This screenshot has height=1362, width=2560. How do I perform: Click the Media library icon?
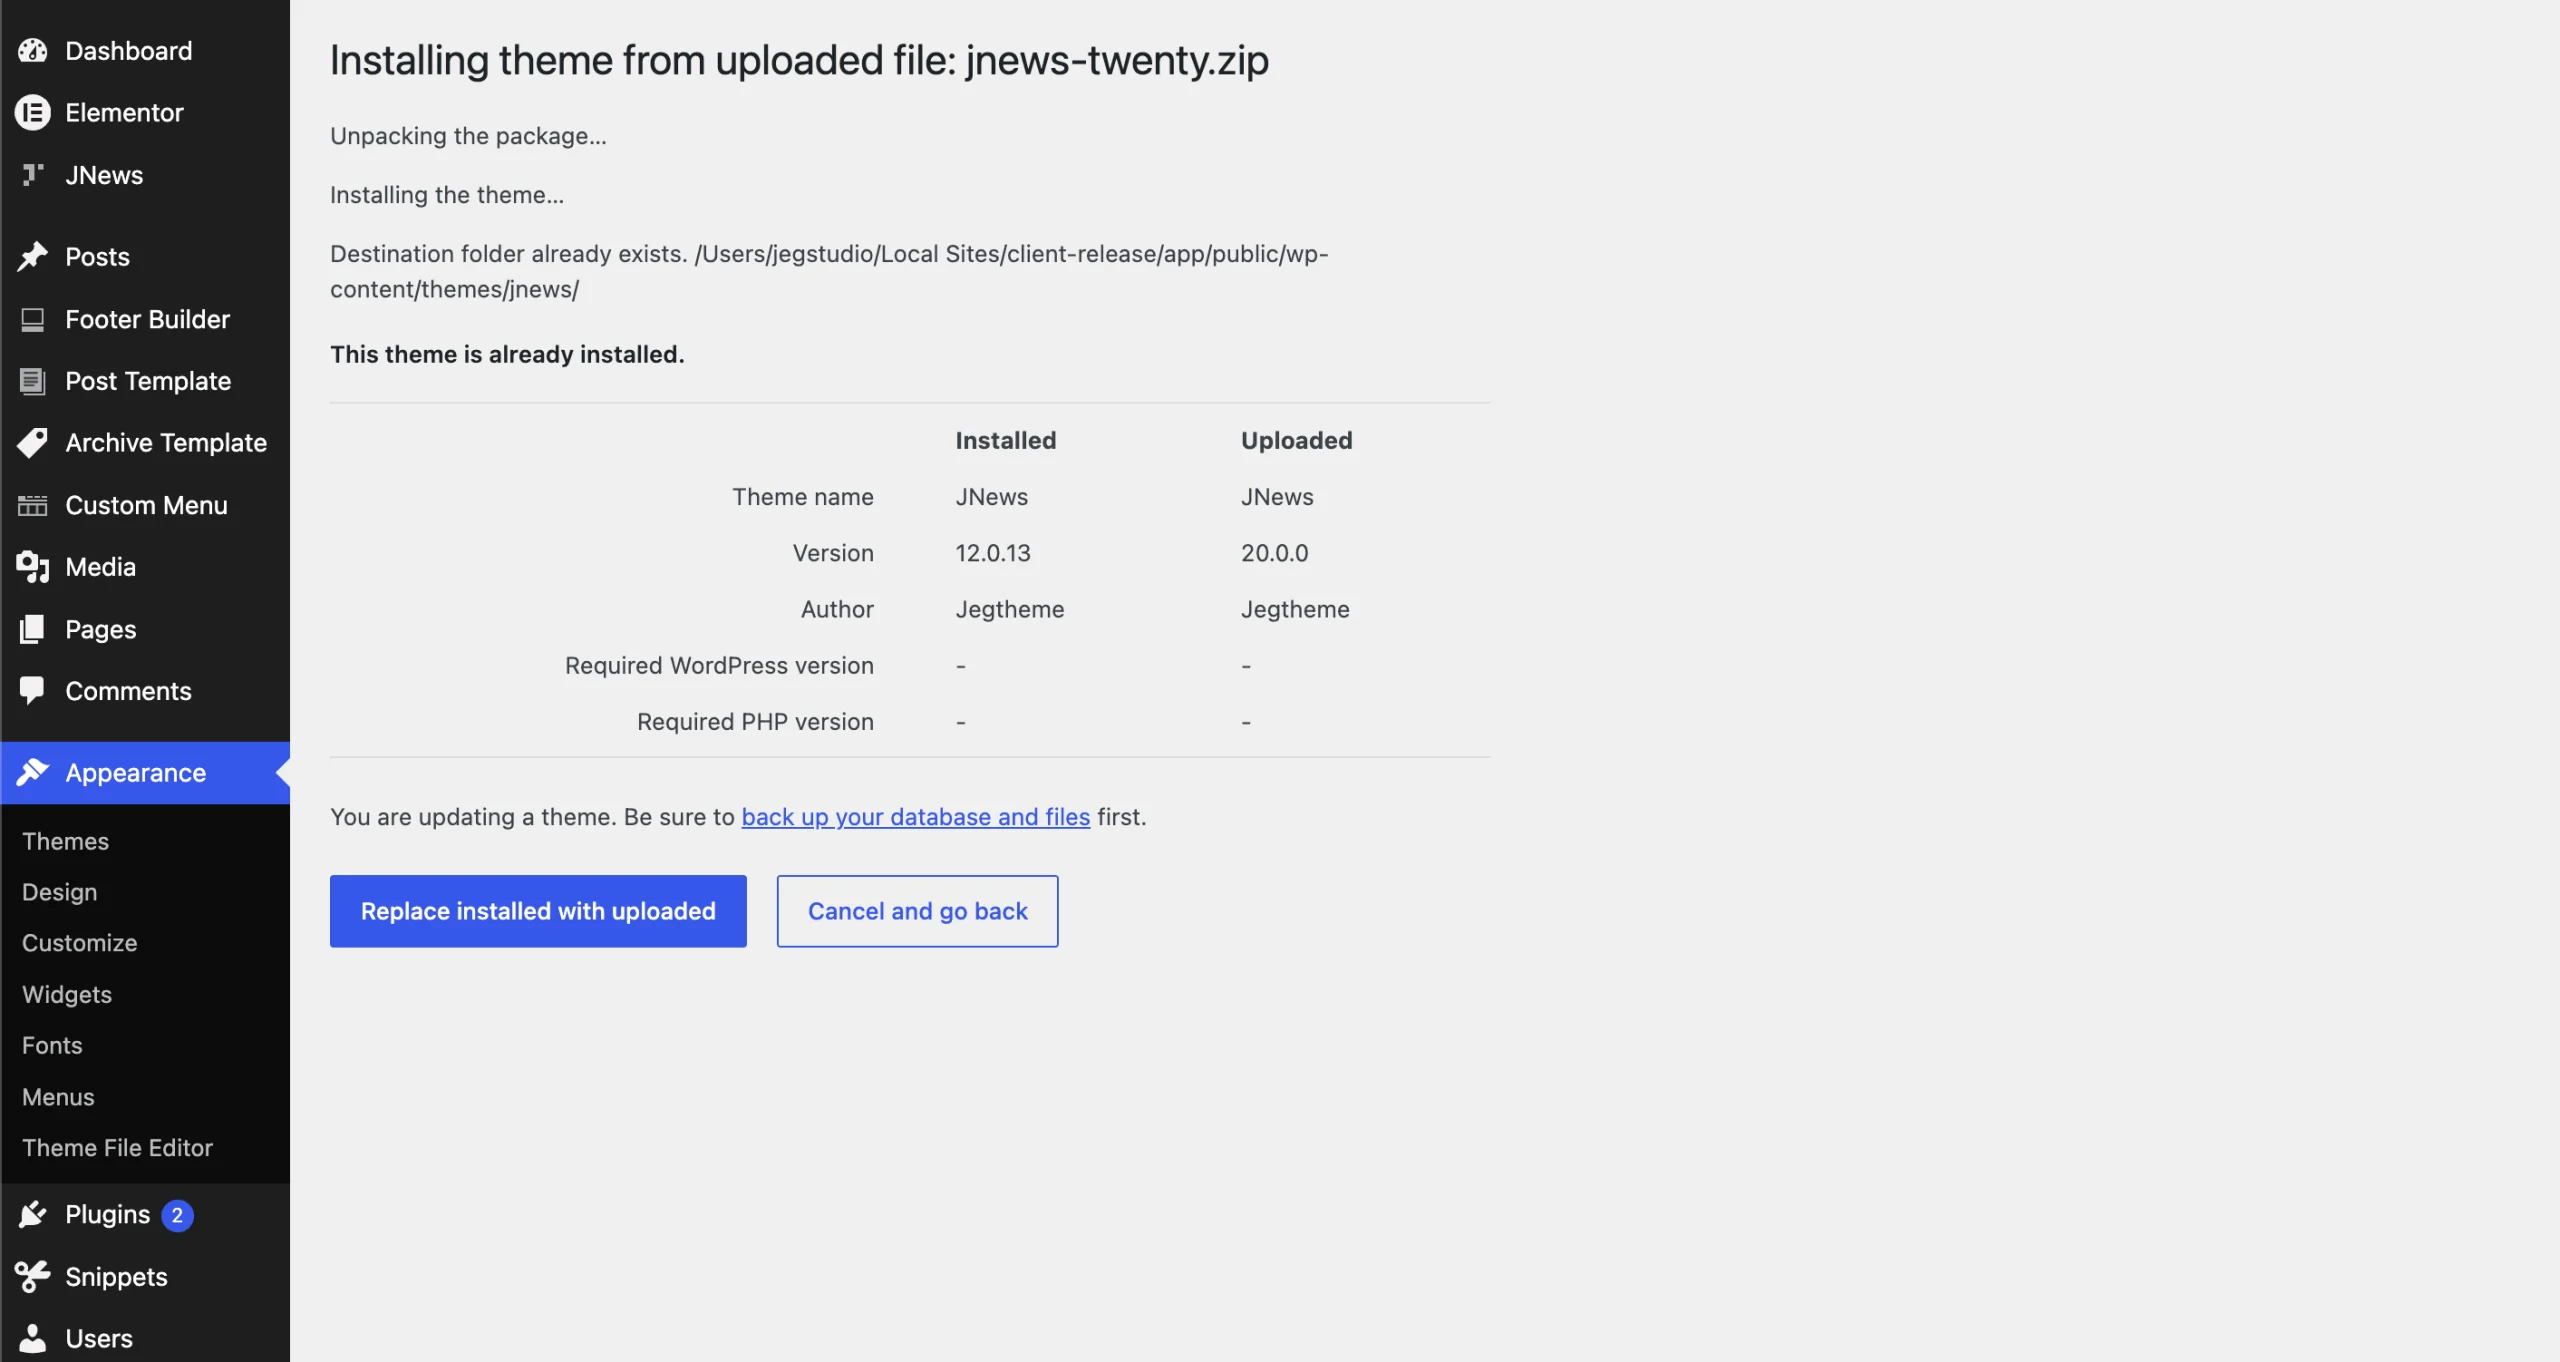32,567
